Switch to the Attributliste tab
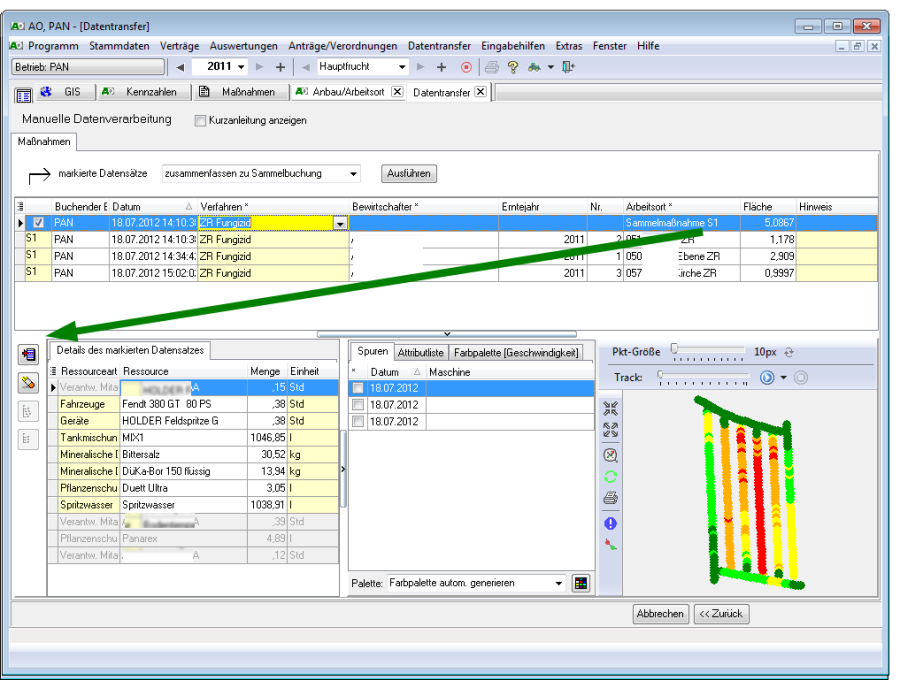Screen dimensions: 900x680 pyautogui.click(x=421, y=352)
